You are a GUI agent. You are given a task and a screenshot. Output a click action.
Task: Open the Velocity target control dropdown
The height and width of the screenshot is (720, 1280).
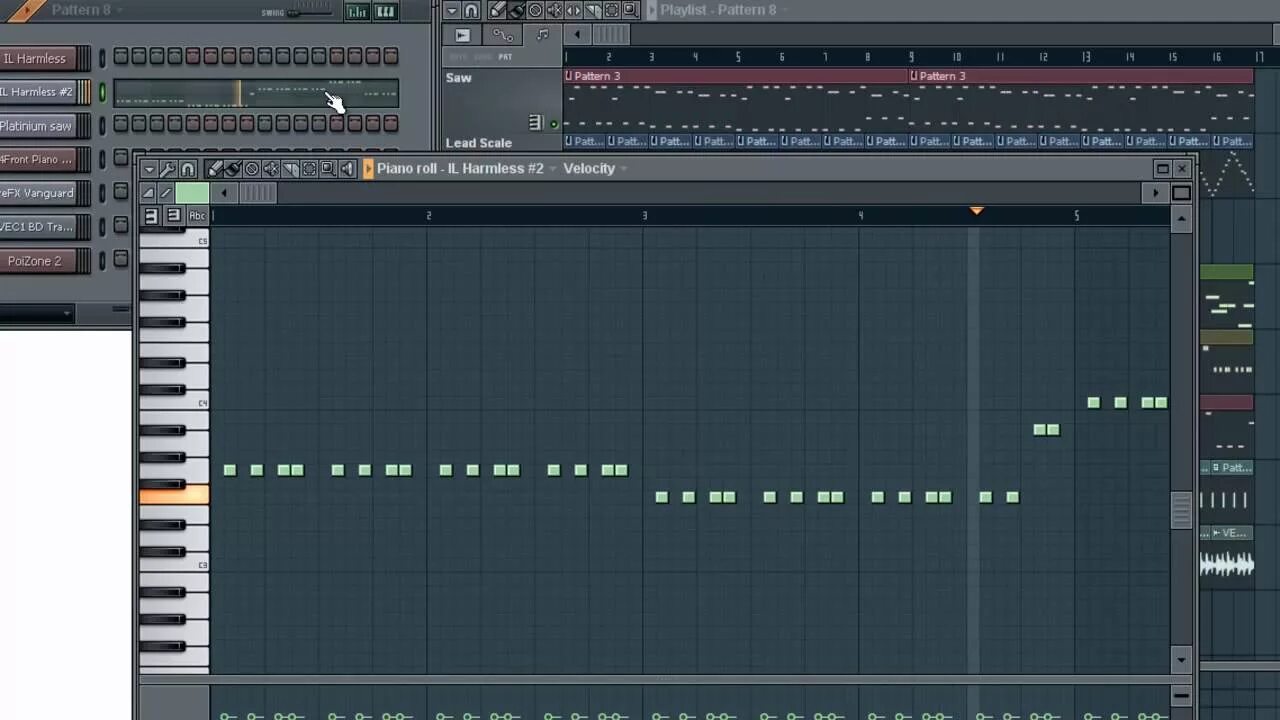(623, 169)
